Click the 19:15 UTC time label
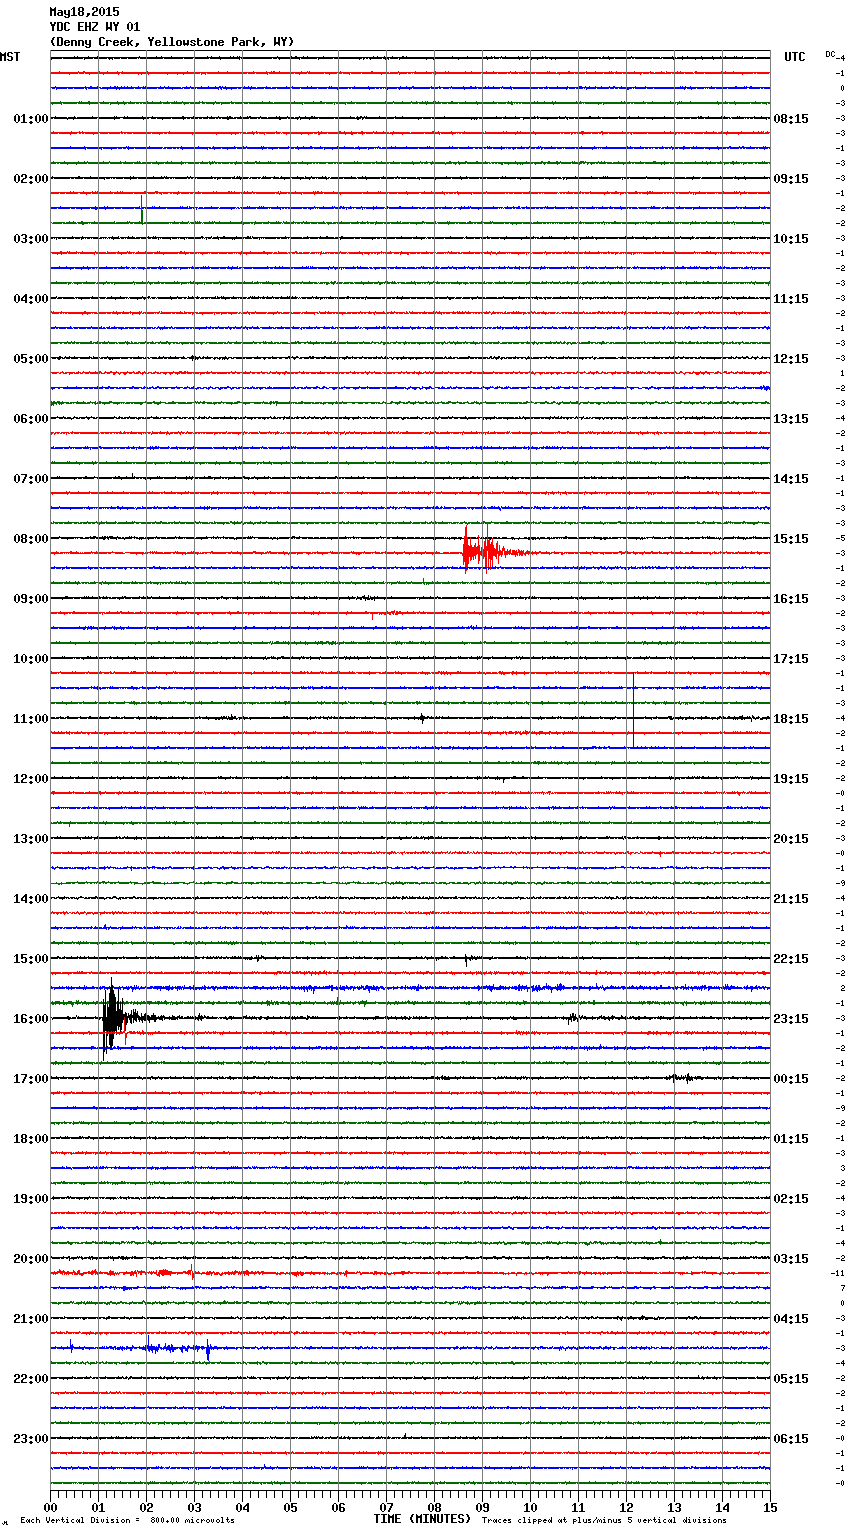The image size is (850, 1534). 791,779
